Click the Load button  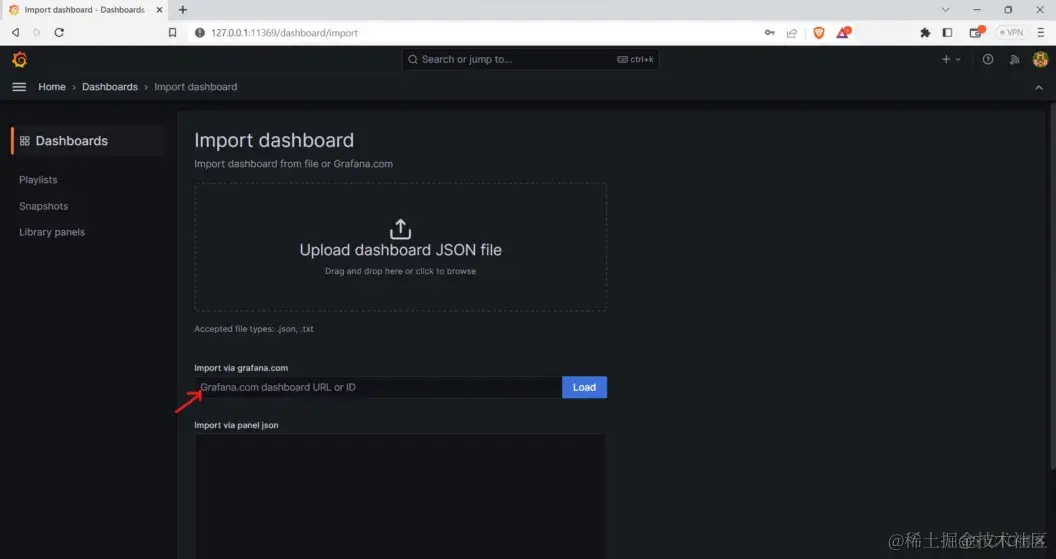584,387
